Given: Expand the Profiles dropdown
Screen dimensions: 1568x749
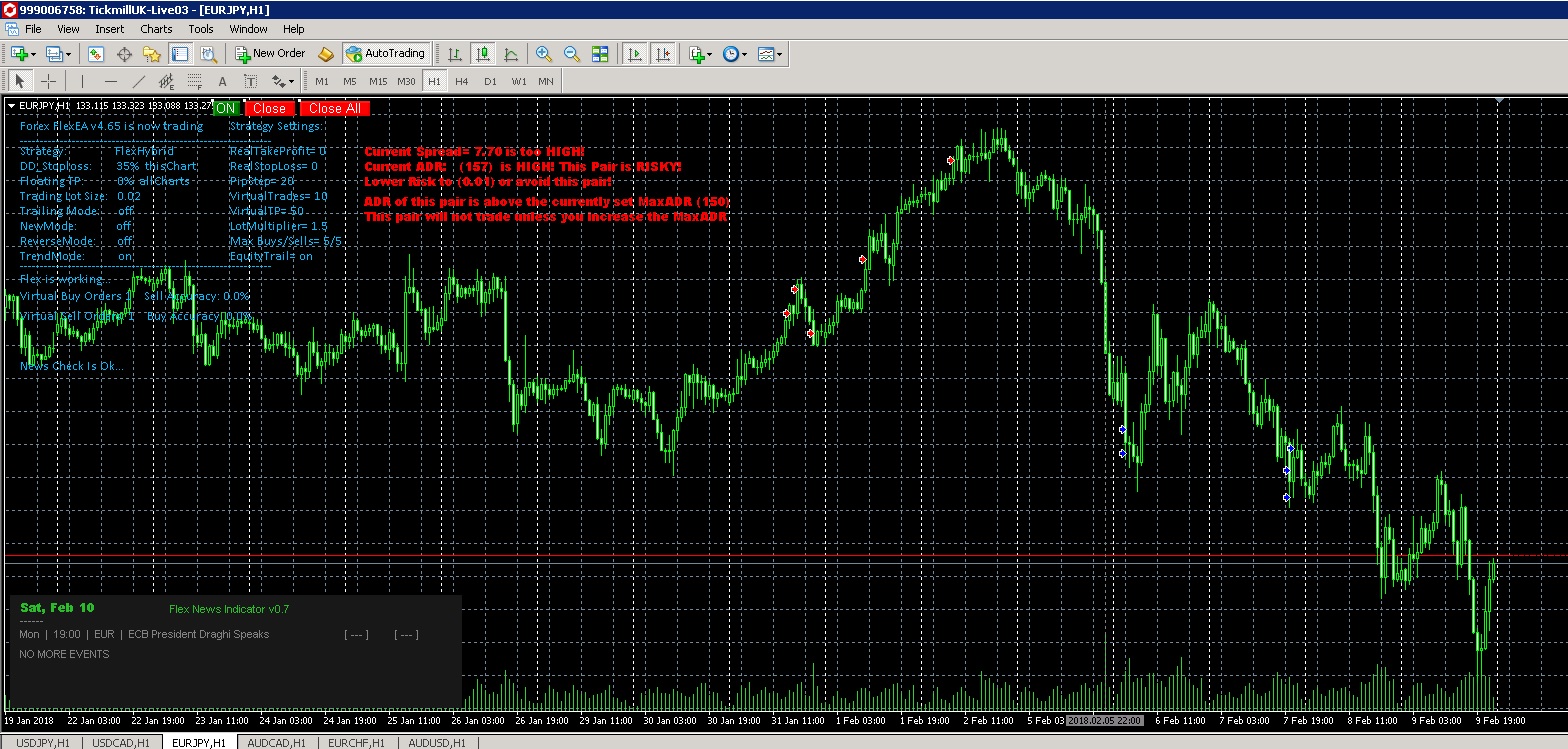Looking at the screenshot, I should pyautogui.click(x=67, y=54).
